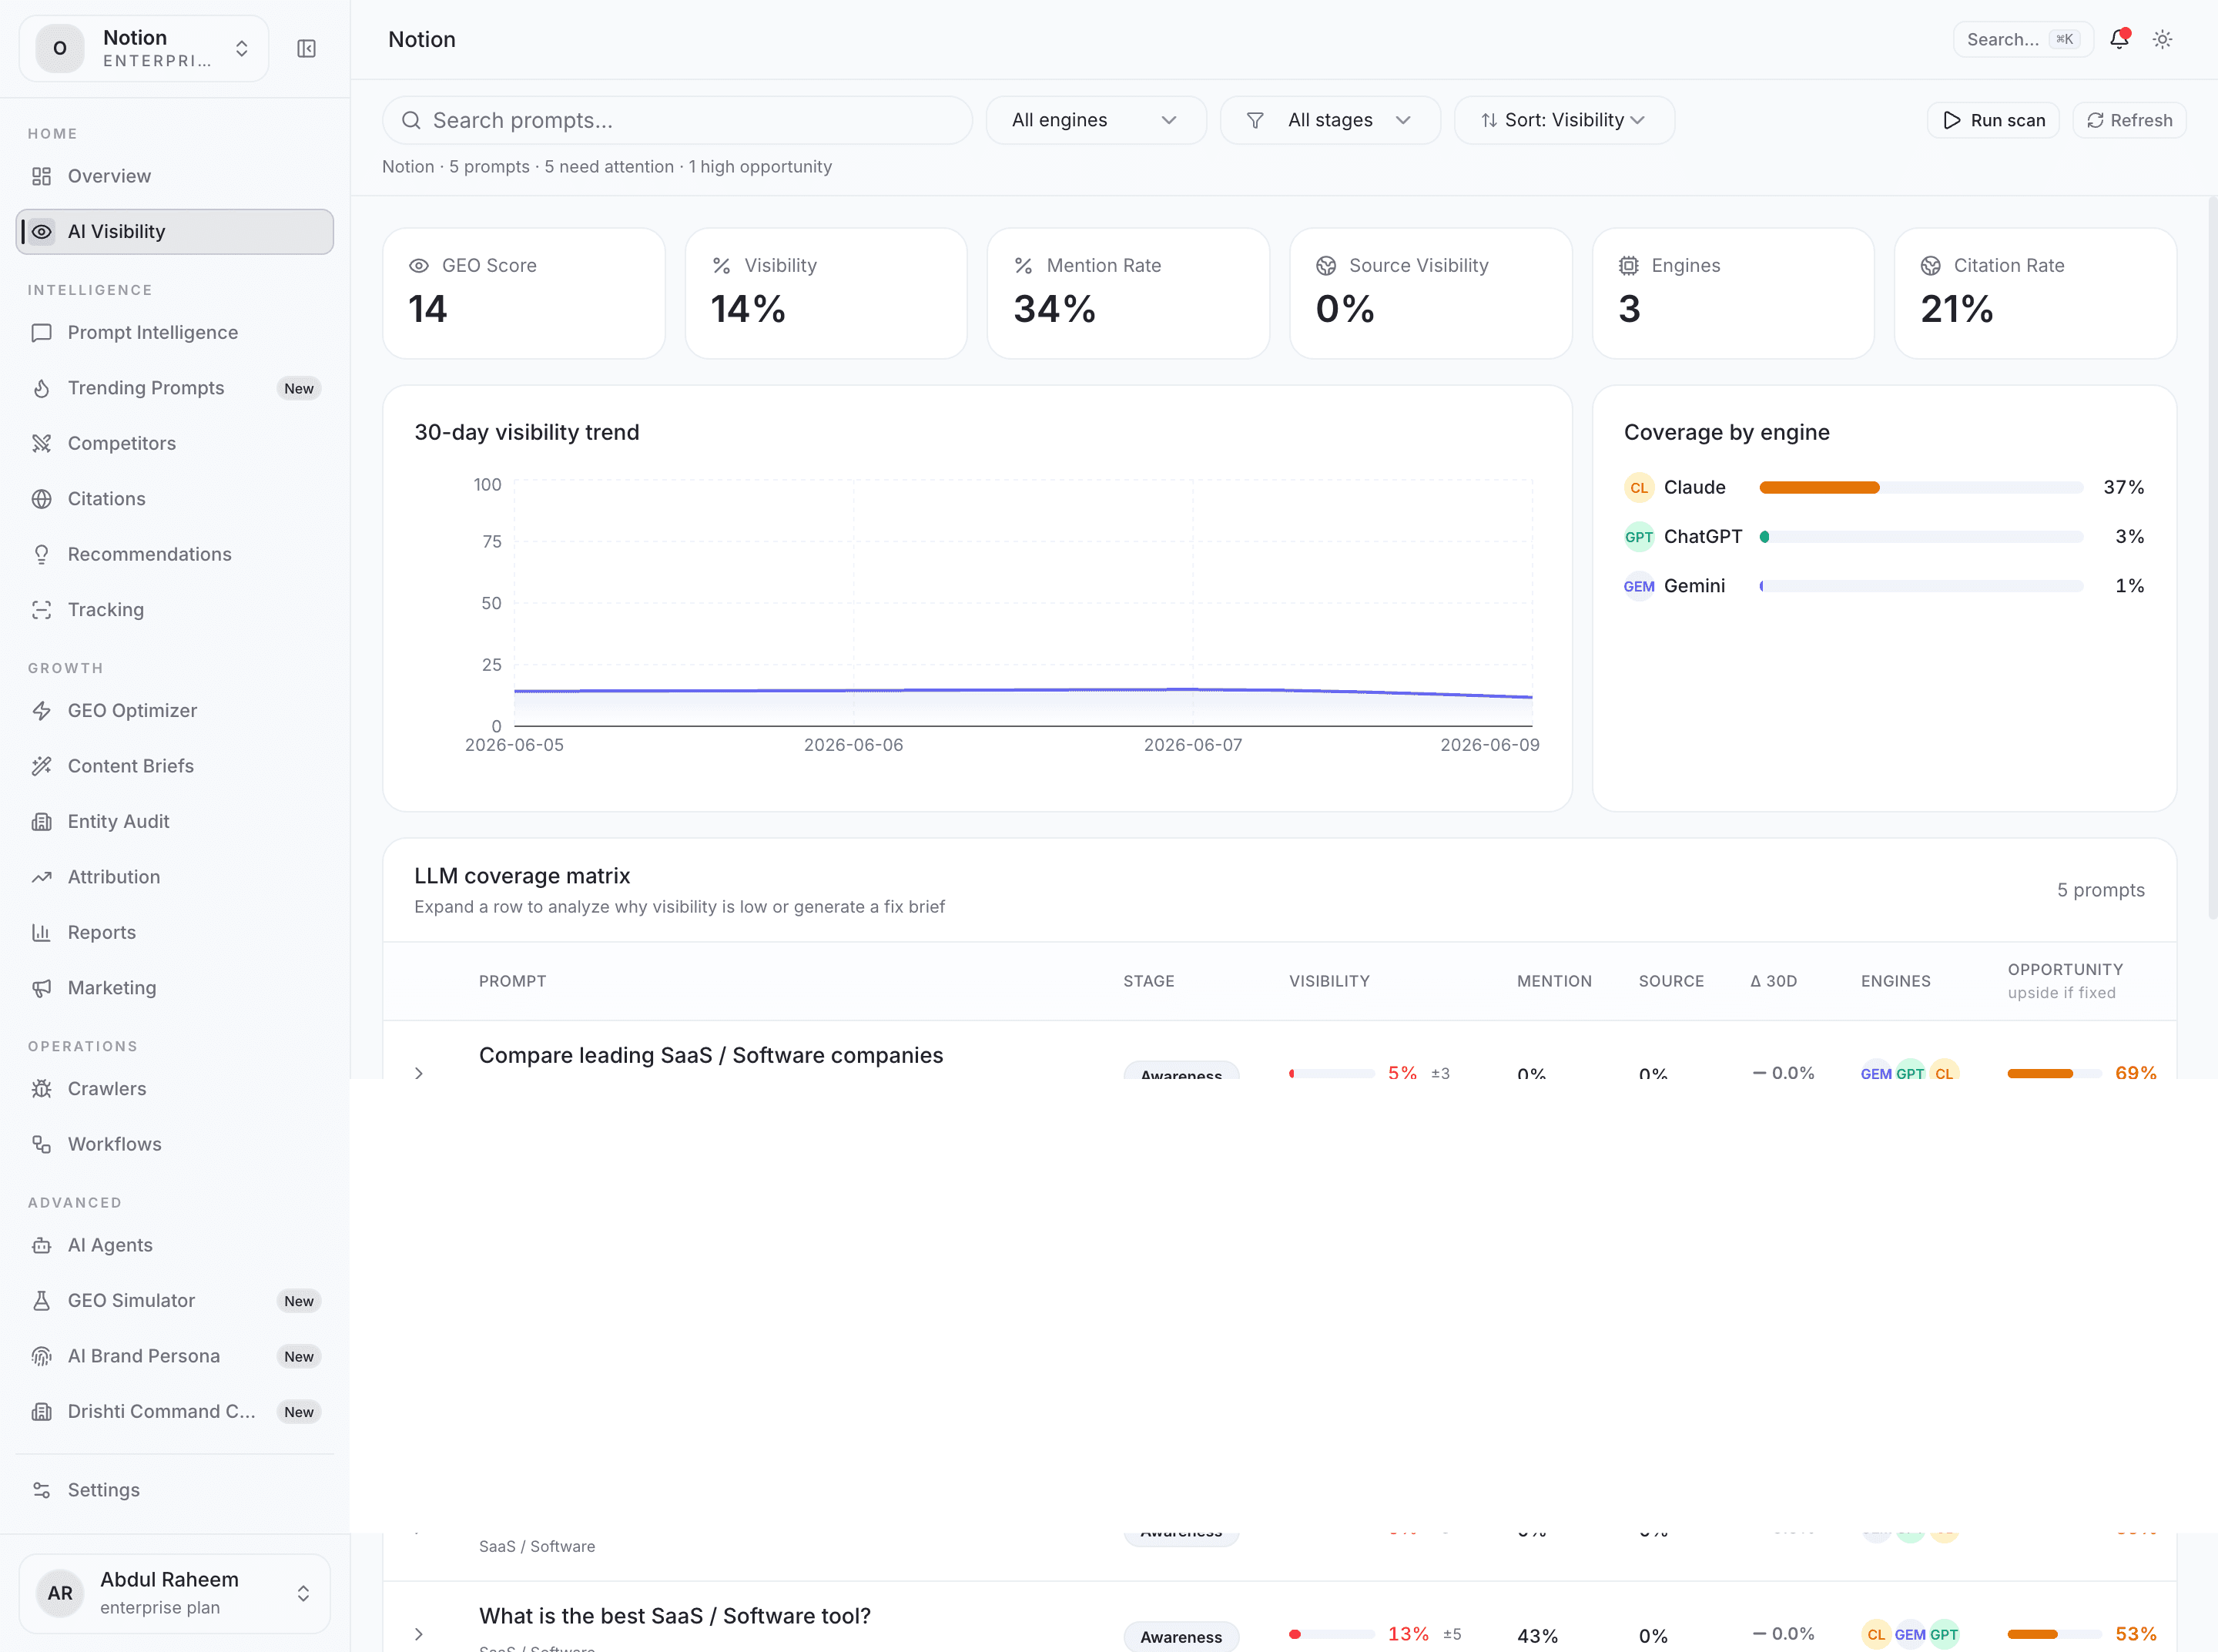Click the AI Agents robot icon

point(41,1245)
